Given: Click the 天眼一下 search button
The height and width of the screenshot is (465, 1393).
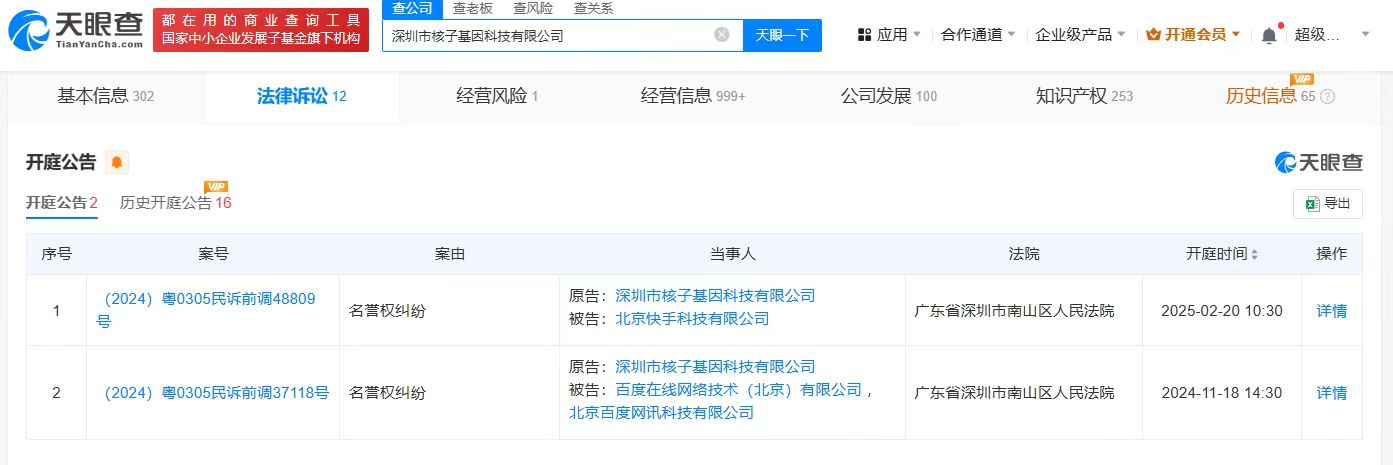Looking at the screenshot, I should pyautogui.click(x=782, y=35).
